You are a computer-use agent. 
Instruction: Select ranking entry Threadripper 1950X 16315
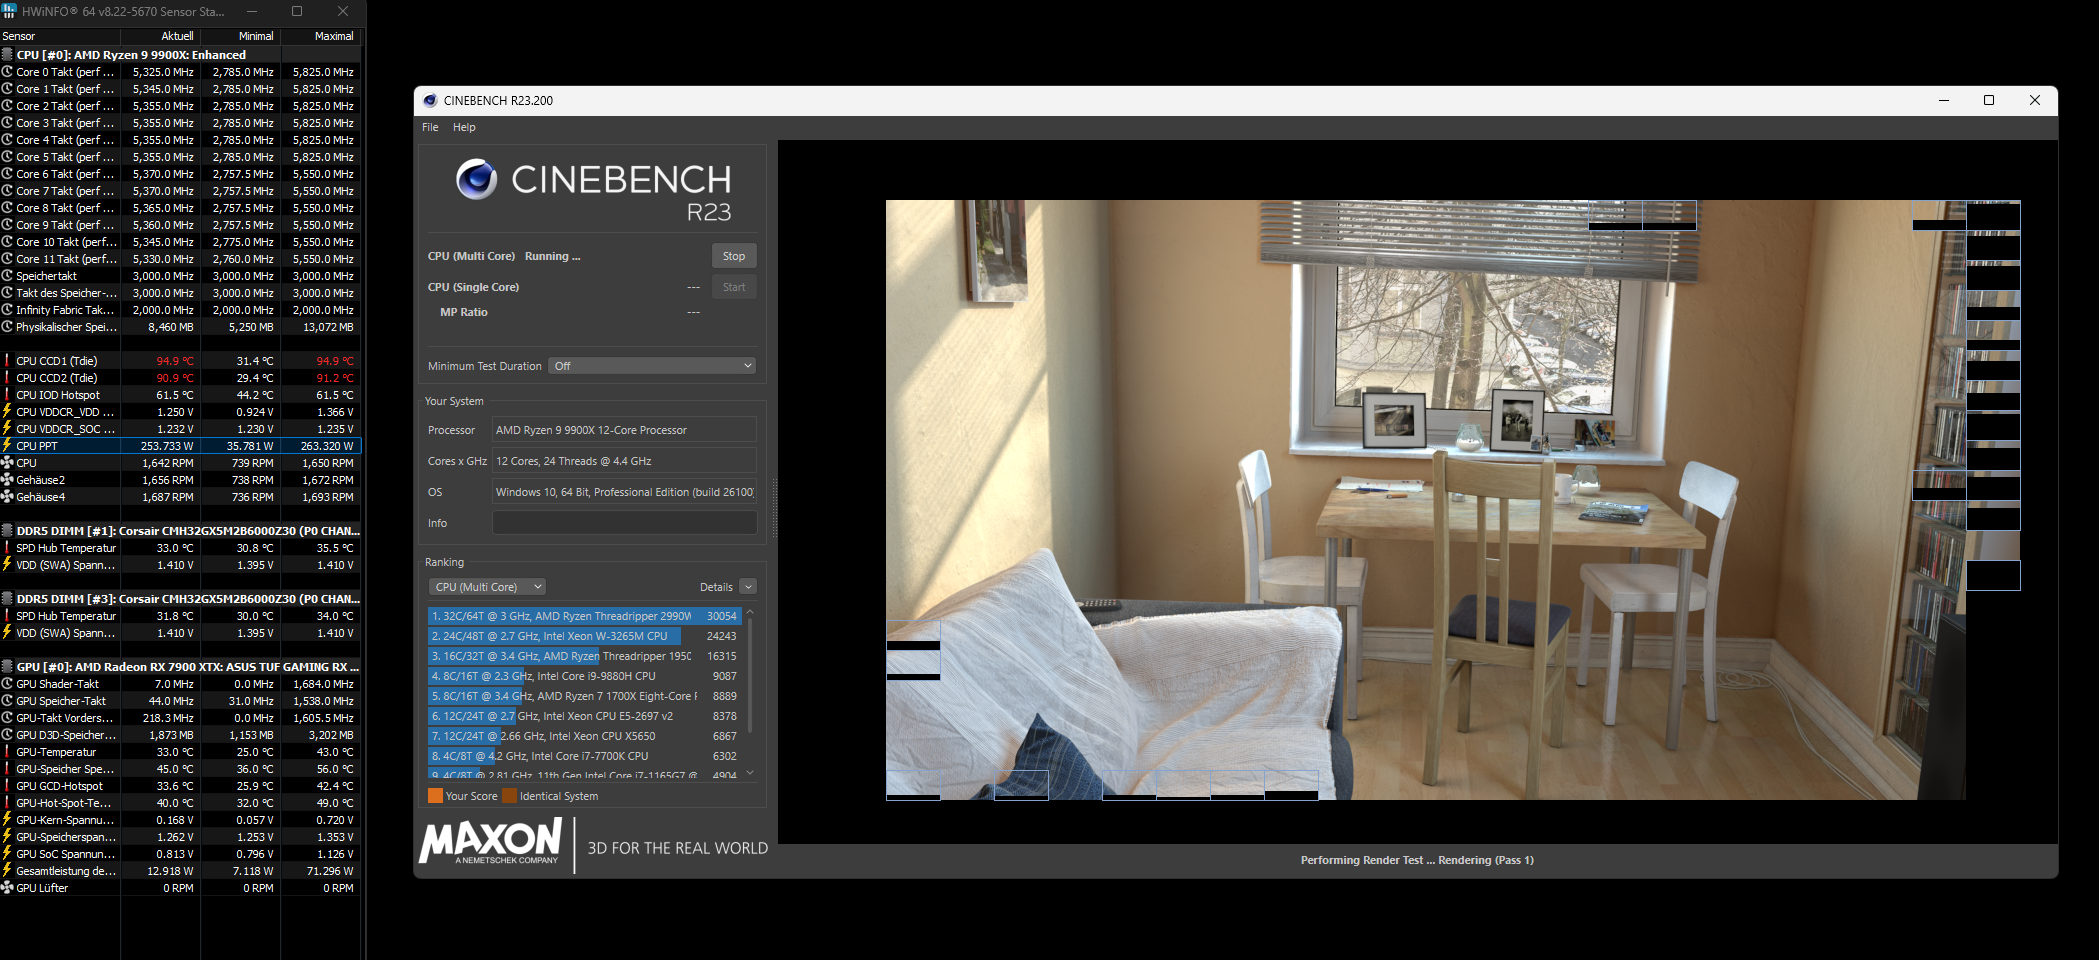[584, 656]
